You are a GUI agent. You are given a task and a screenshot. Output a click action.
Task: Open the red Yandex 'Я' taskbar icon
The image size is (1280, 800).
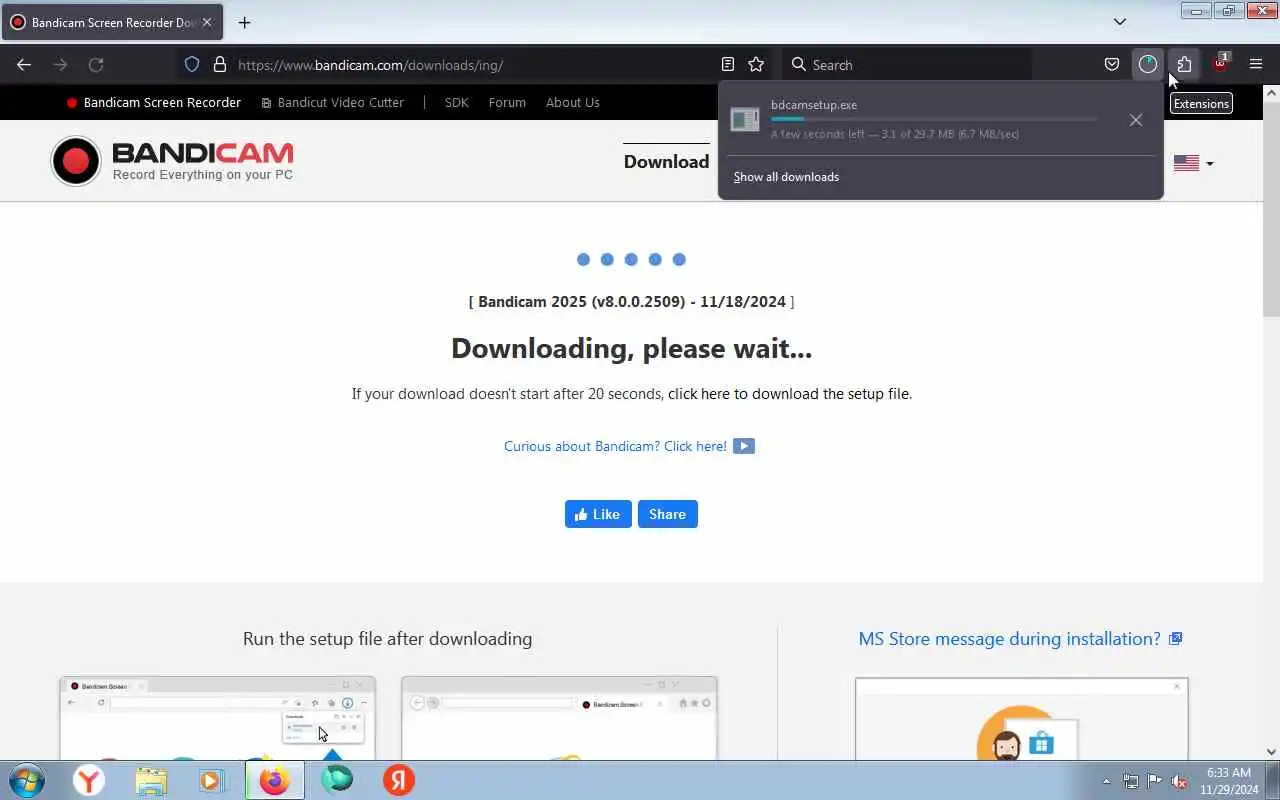399,780
